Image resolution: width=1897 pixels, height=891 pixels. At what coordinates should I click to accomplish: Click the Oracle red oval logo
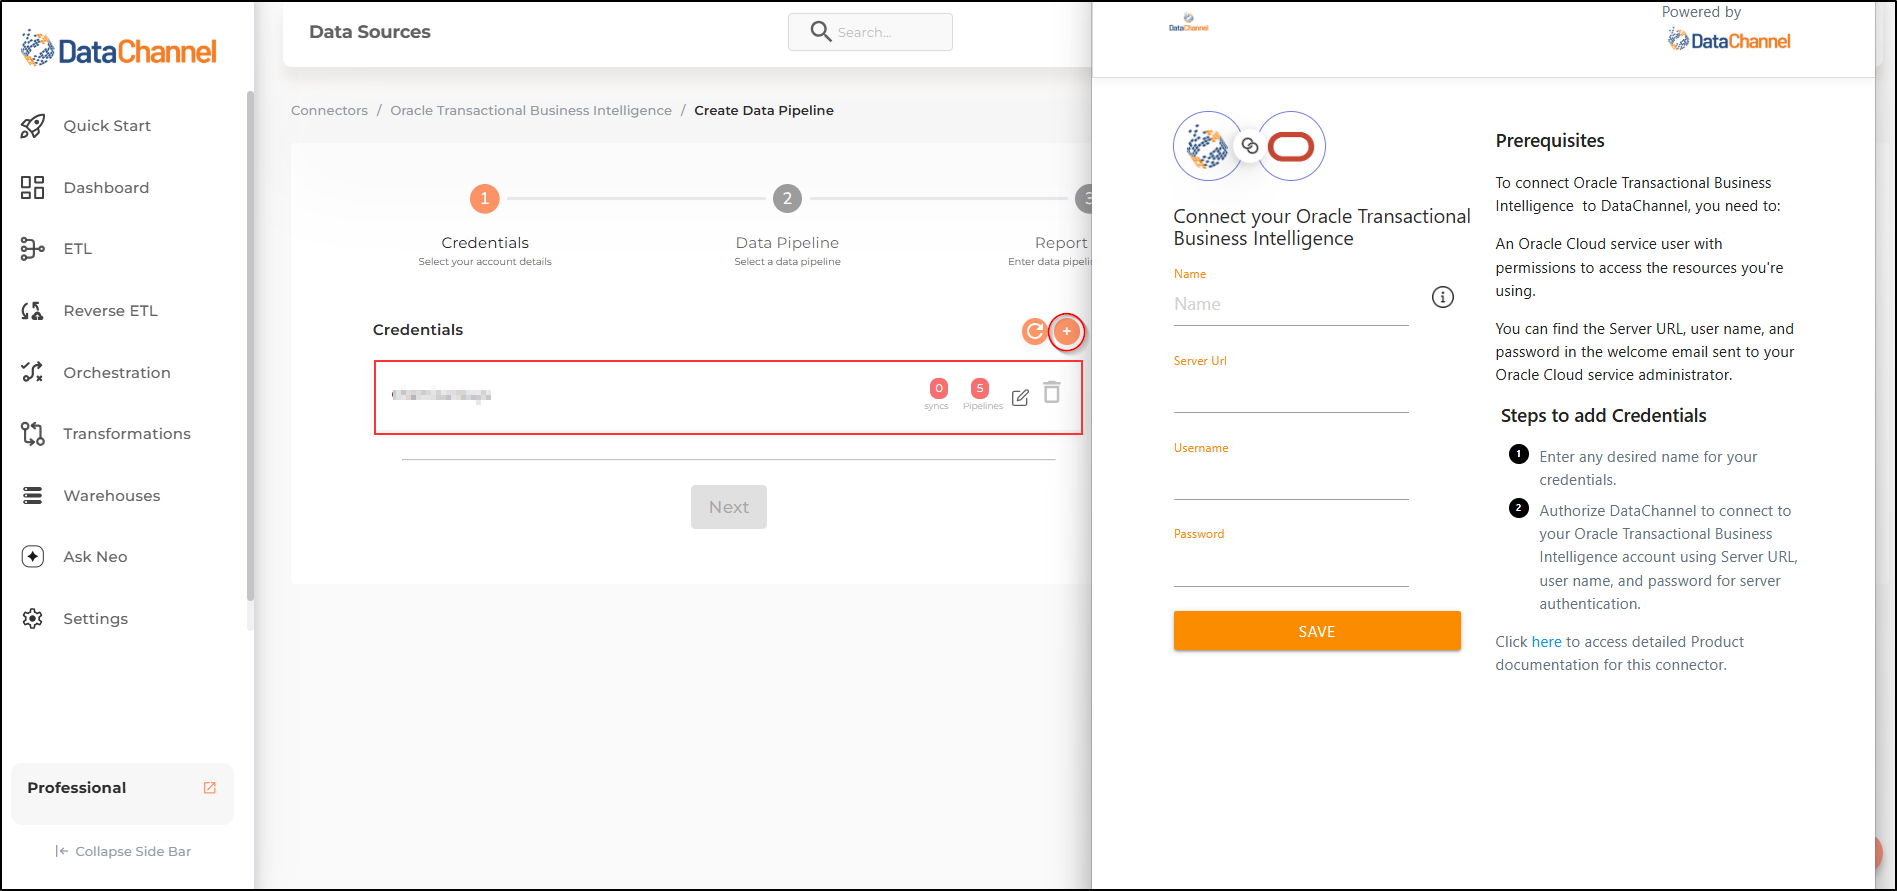pyautogui.click(x=1291, y=146)
